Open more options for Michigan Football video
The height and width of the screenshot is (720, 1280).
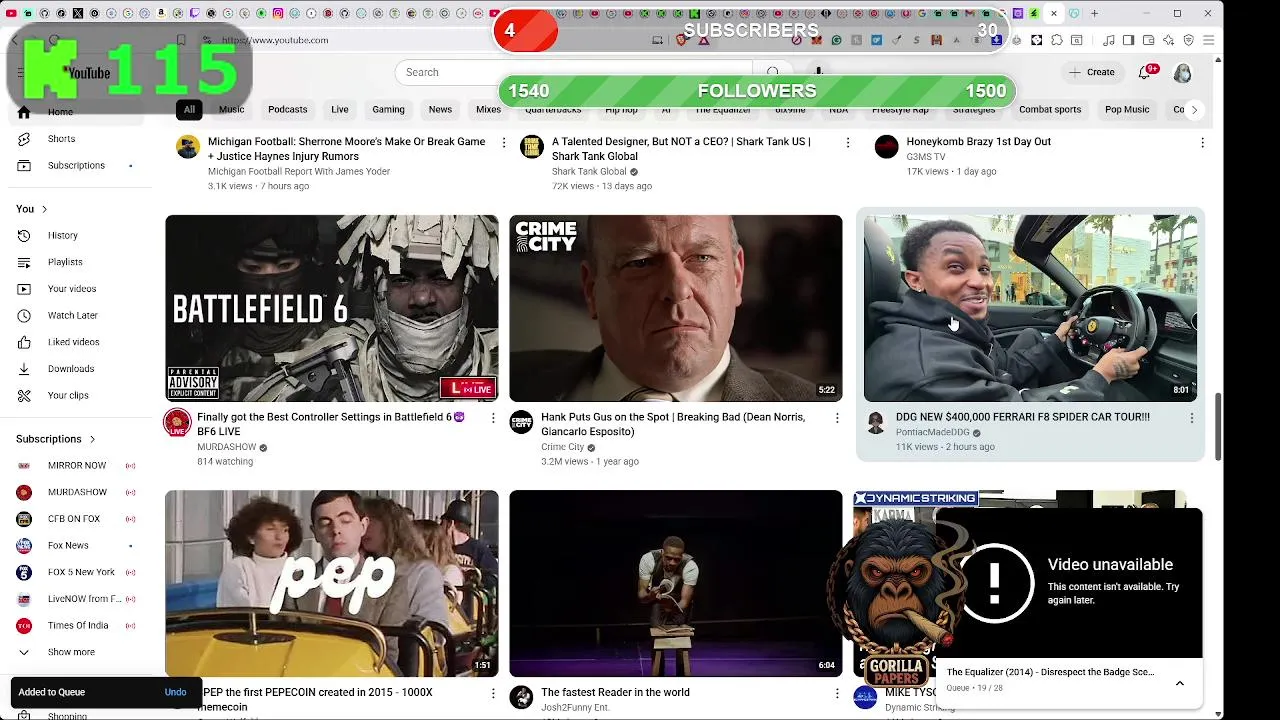coord(503,143)
